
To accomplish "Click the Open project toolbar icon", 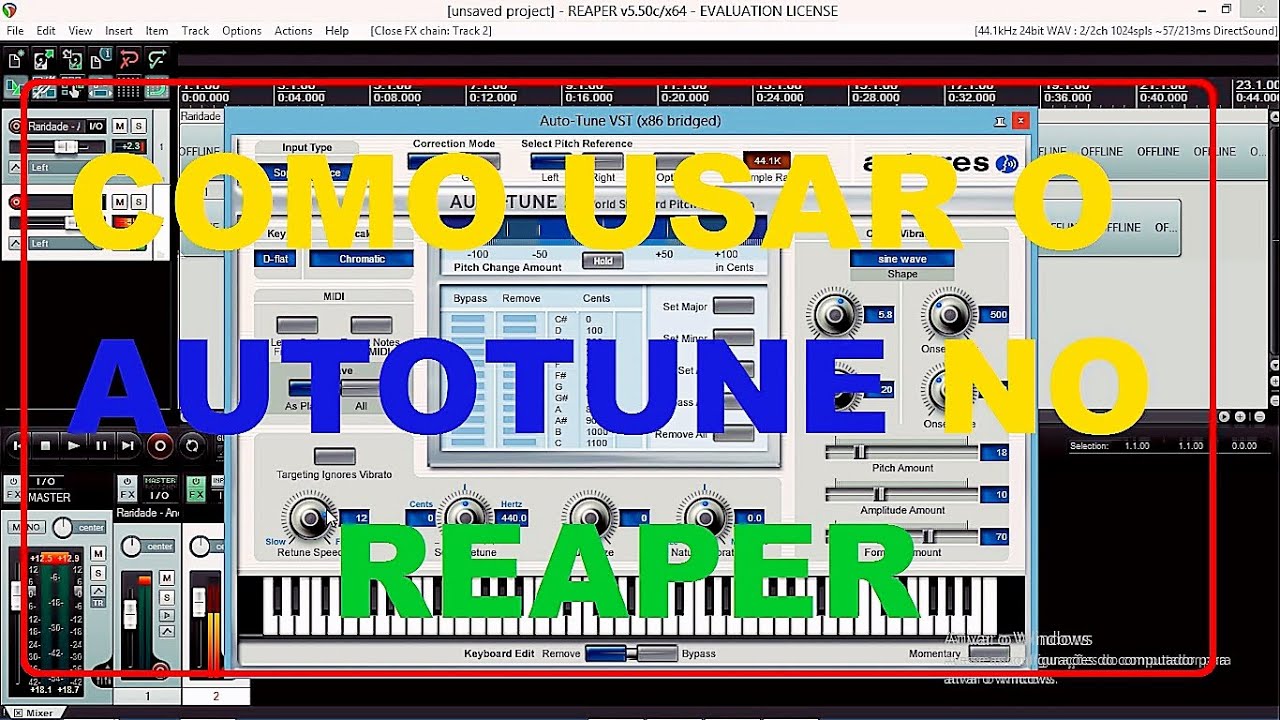I will 43,60.
